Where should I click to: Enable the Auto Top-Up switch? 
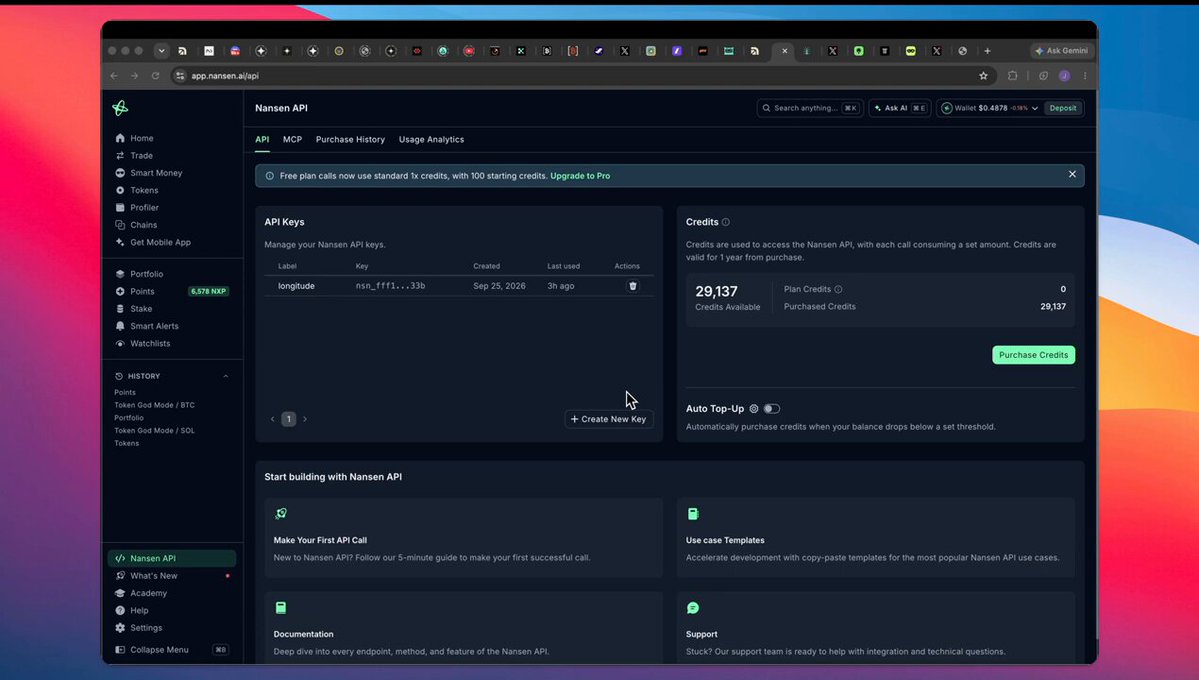(772, 409)
